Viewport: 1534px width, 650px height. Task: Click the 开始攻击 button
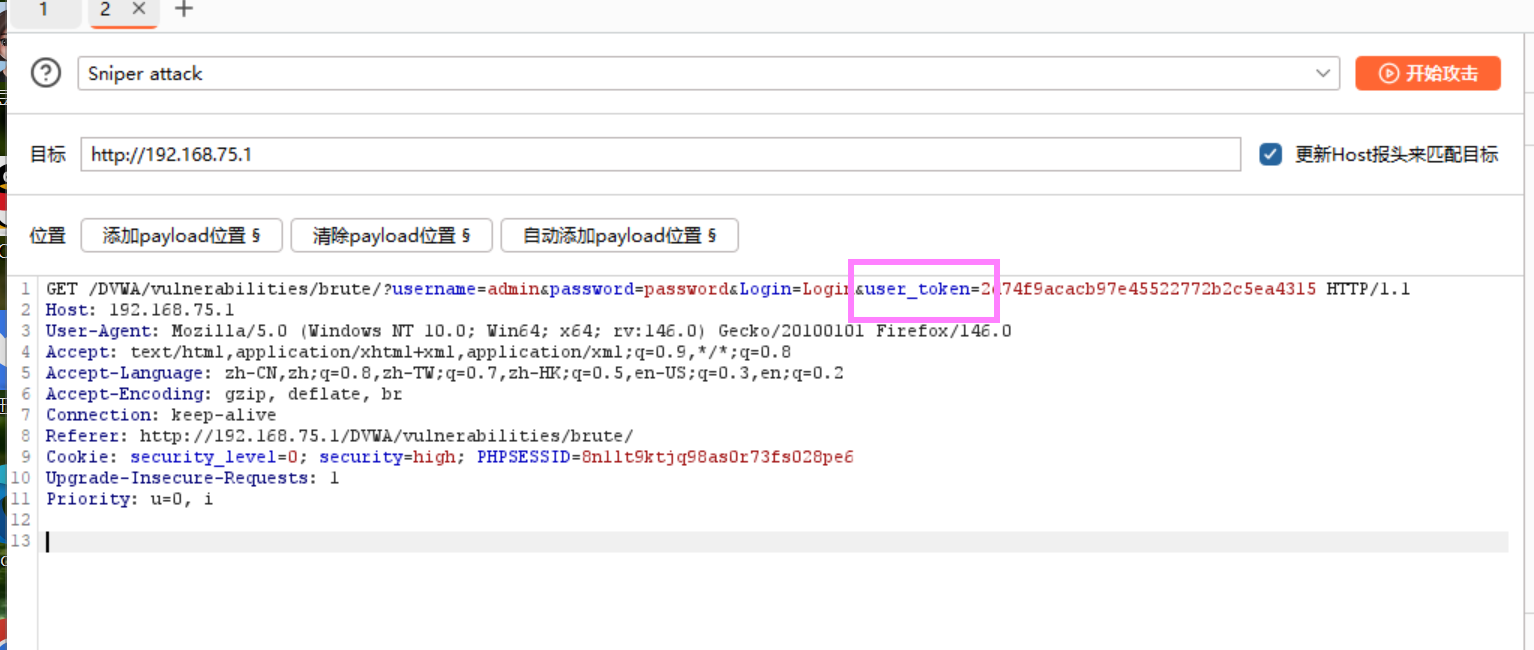[1428, 73]
